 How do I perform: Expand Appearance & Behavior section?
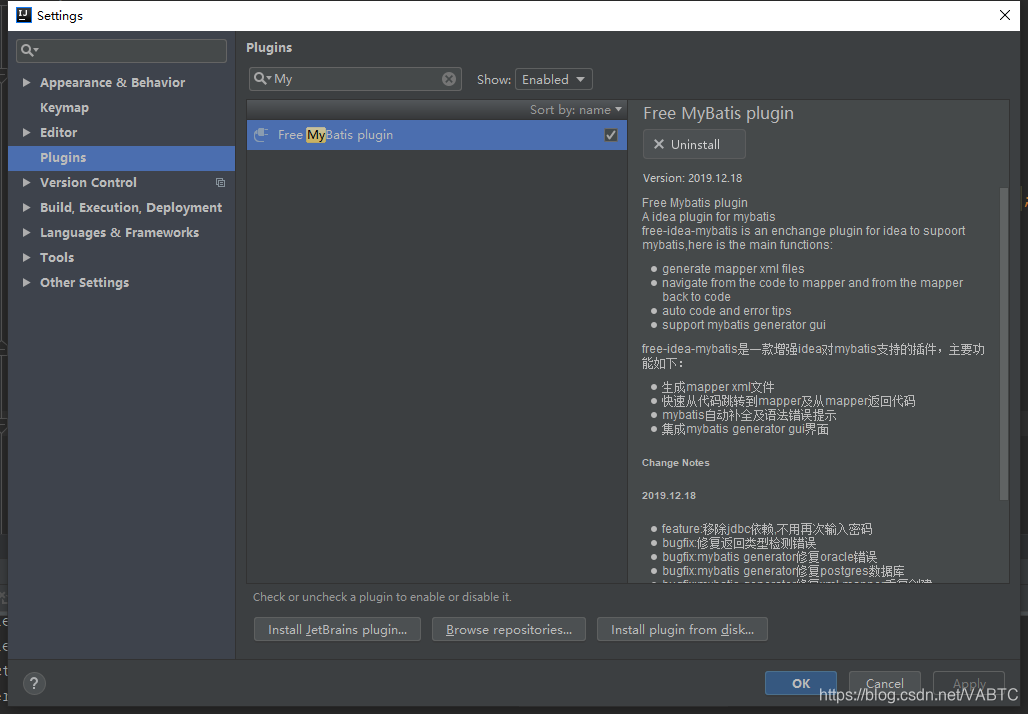point(26,82)
